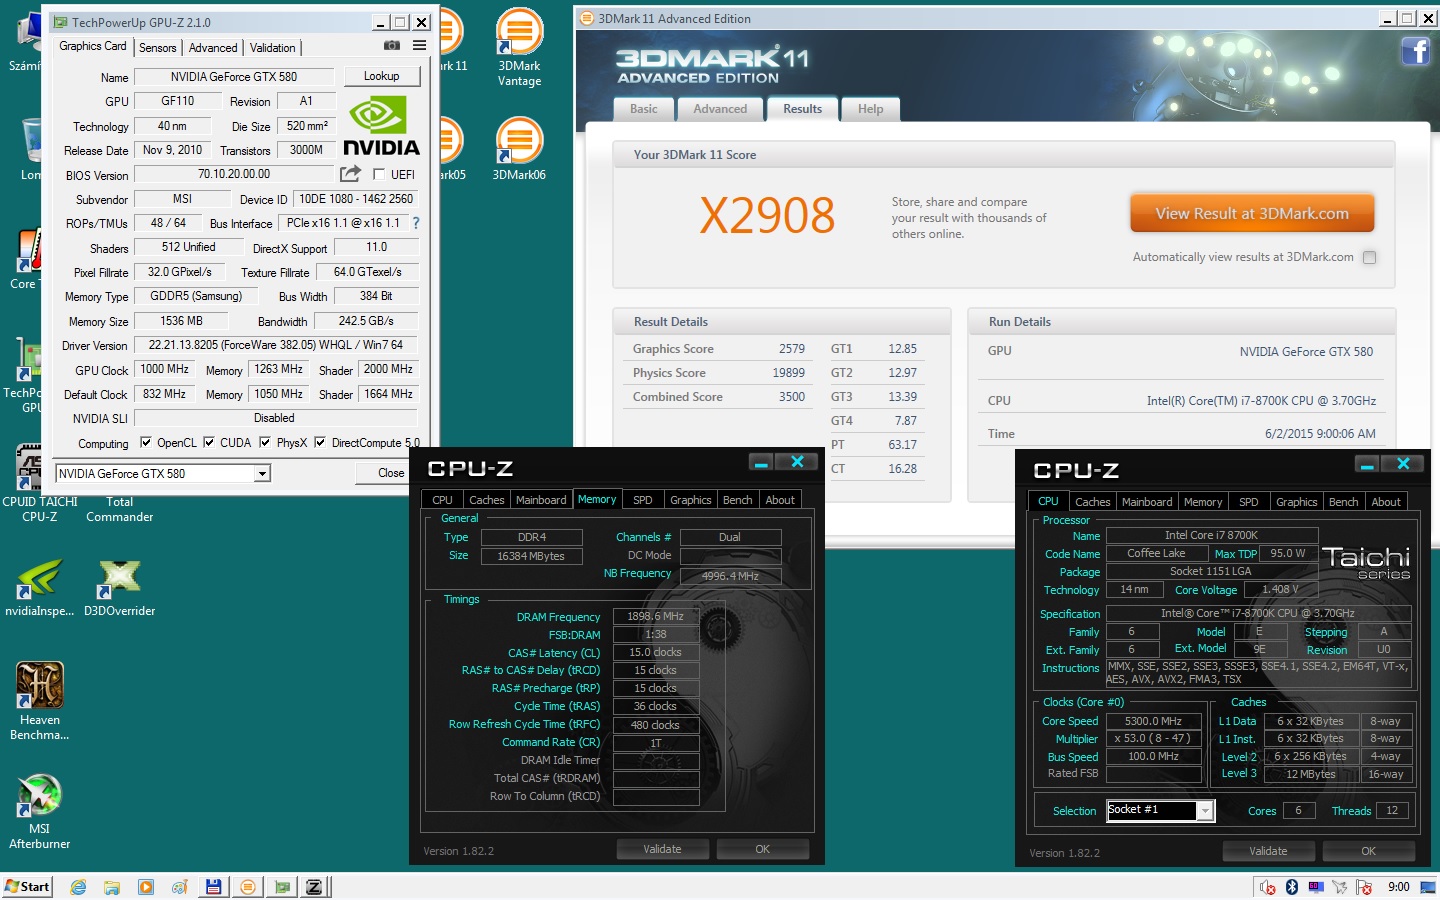1440x900 pixels.
Task: Switch to the Sensors tab in GPU-Z
Action: coord(157,48)
